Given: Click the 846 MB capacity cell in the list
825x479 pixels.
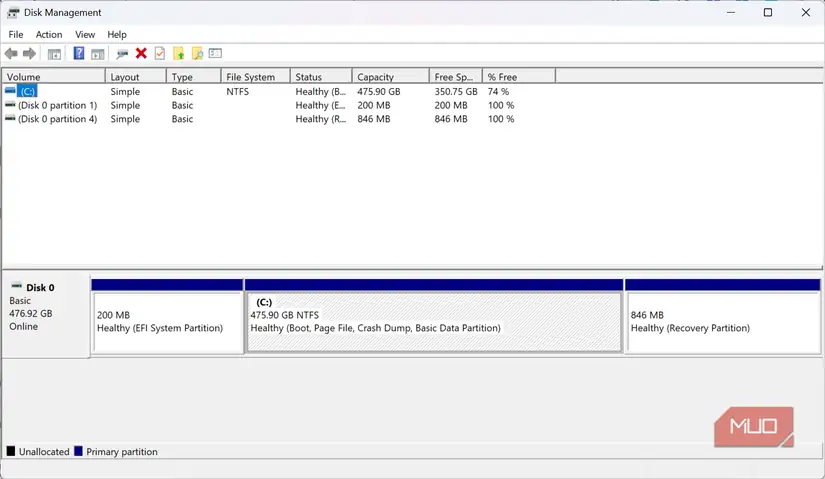Looking at the screenshot, I should 374,119.
